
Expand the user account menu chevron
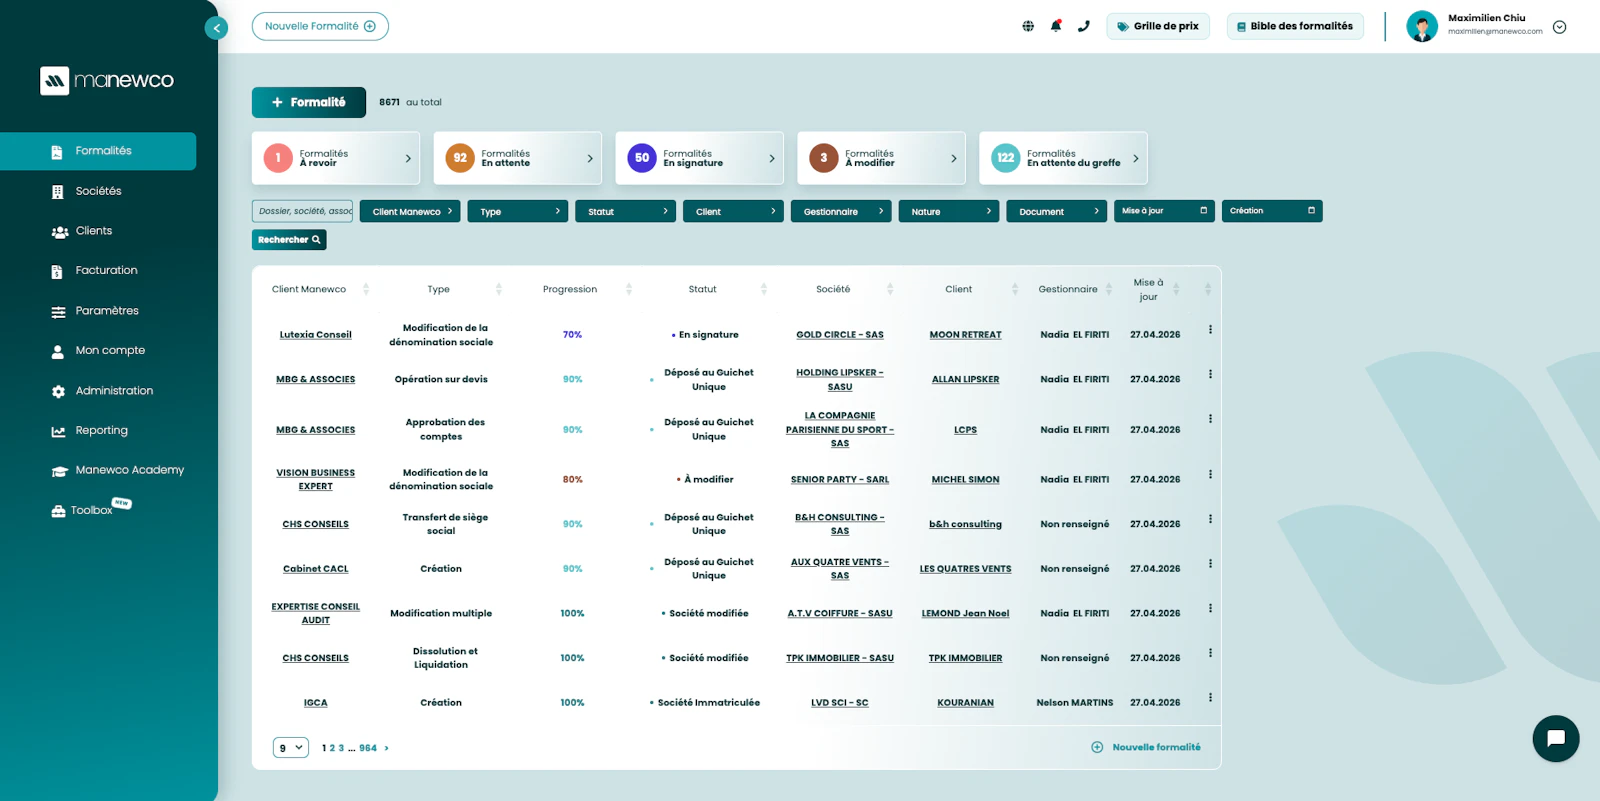pos(1559,27)
